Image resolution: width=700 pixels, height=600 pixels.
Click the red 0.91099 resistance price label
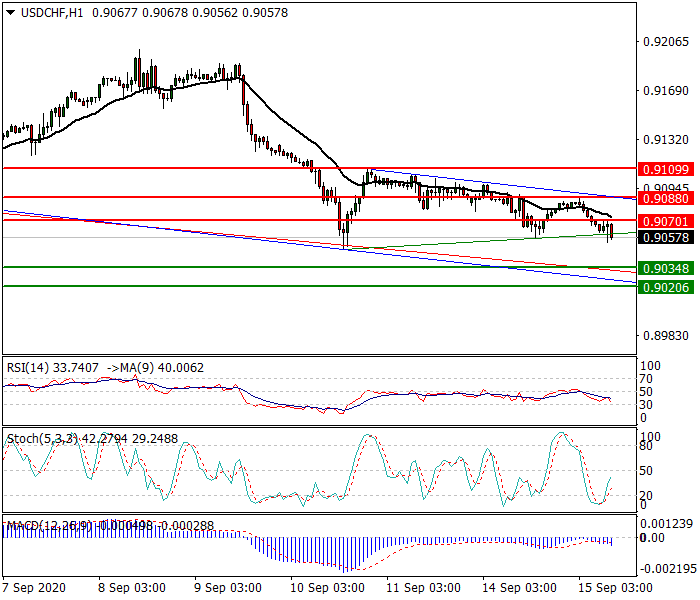click(666, 169)
